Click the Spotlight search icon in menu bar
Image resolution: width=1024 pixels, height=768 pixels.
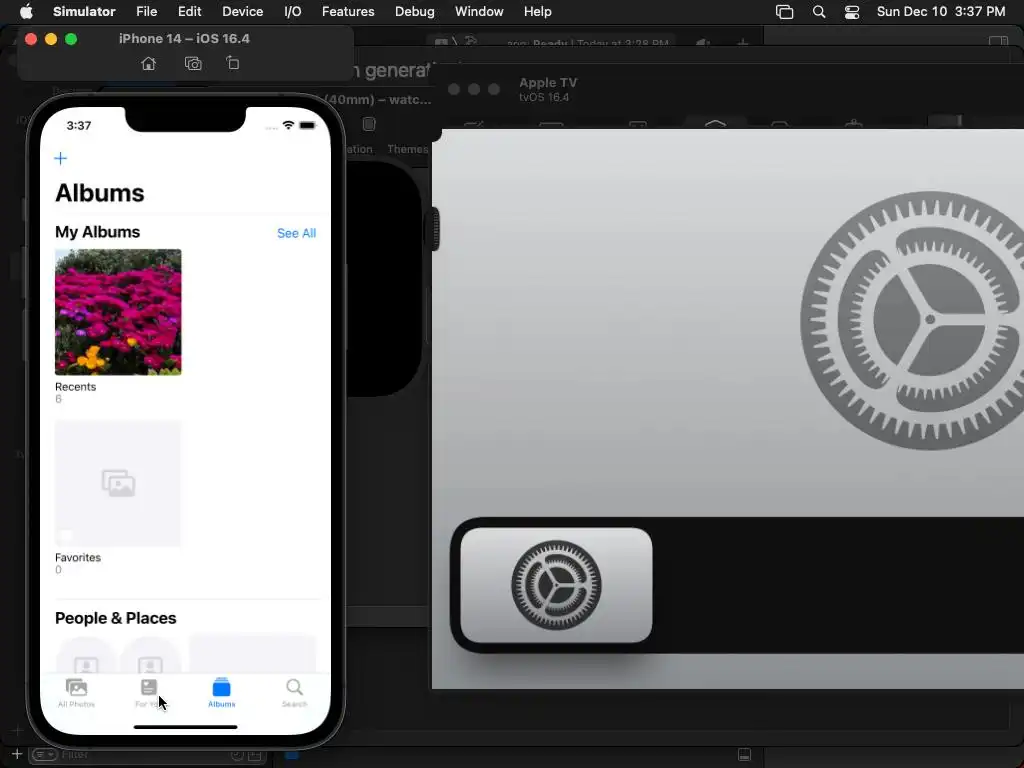818,12
